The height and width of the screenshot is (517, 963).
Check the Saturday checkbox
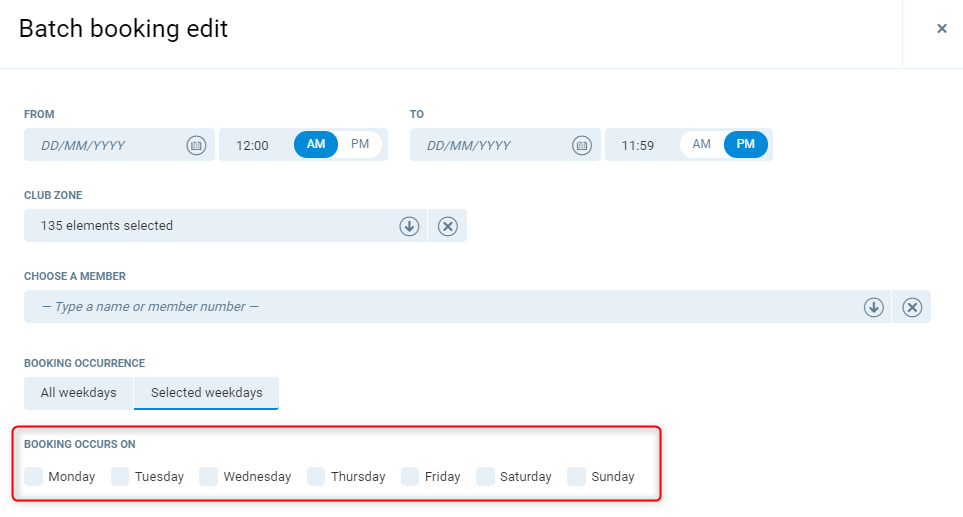coord(486,477)
